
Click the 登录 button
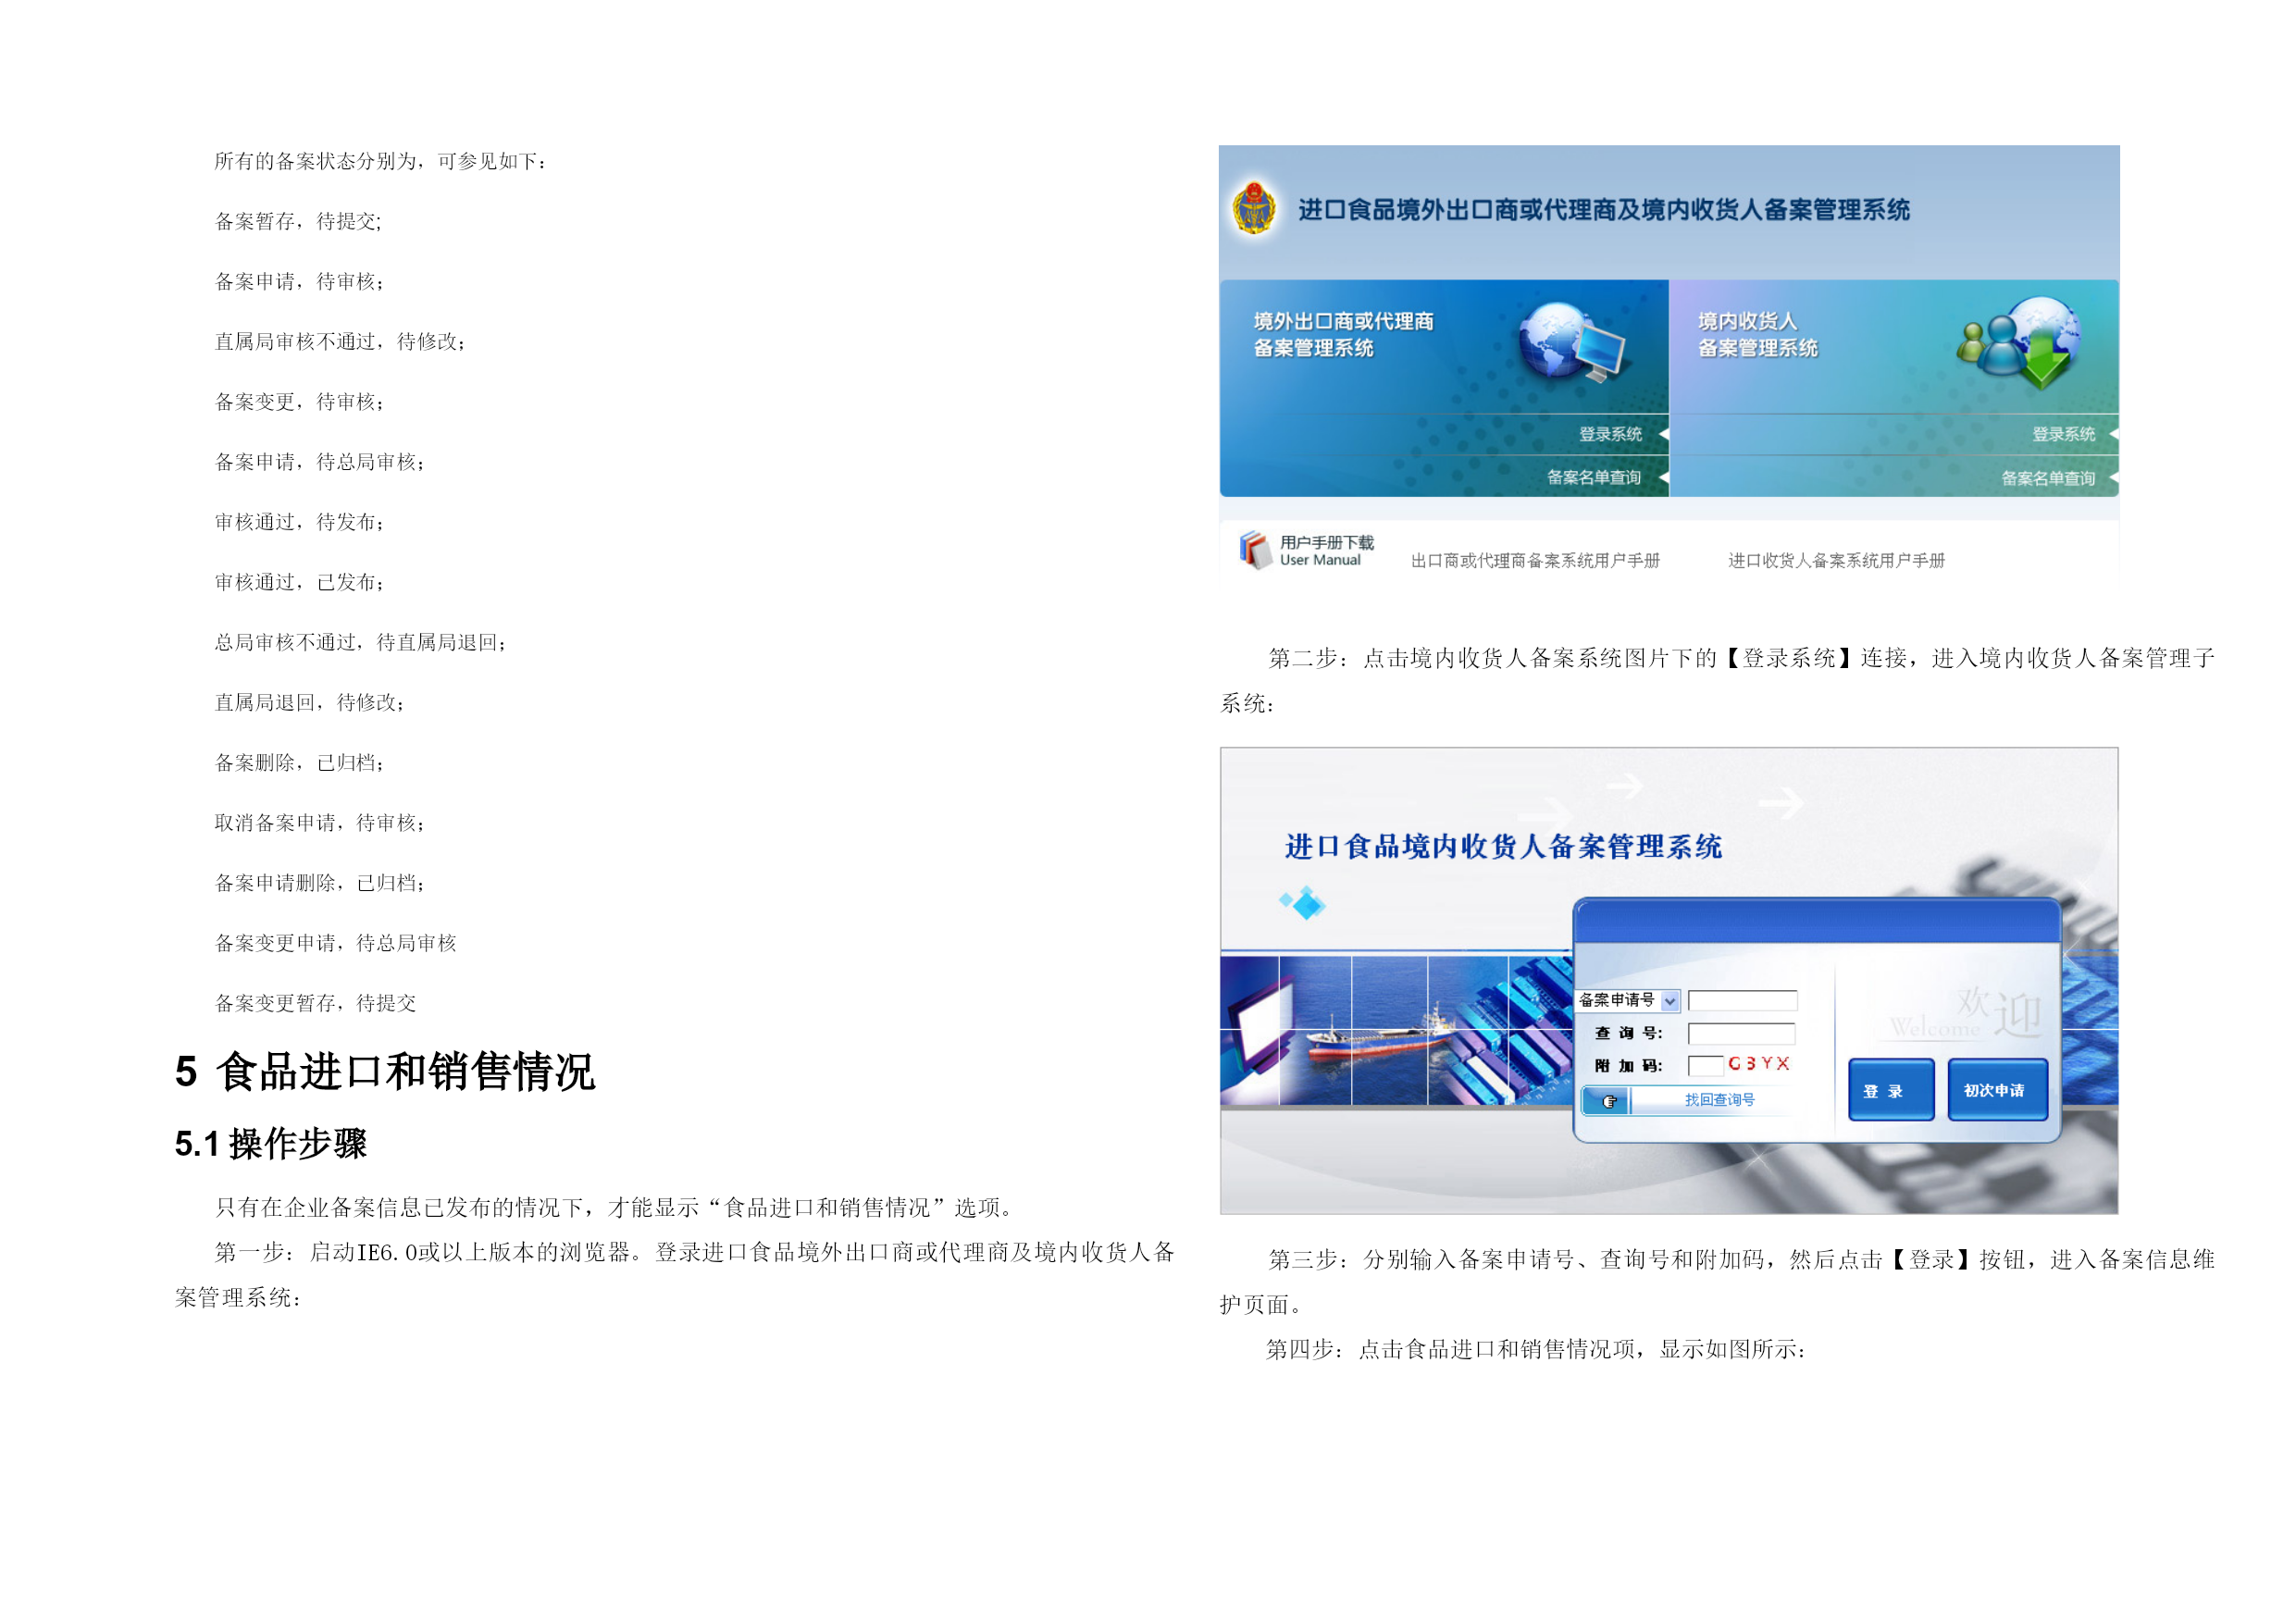click(1890, 1090)
